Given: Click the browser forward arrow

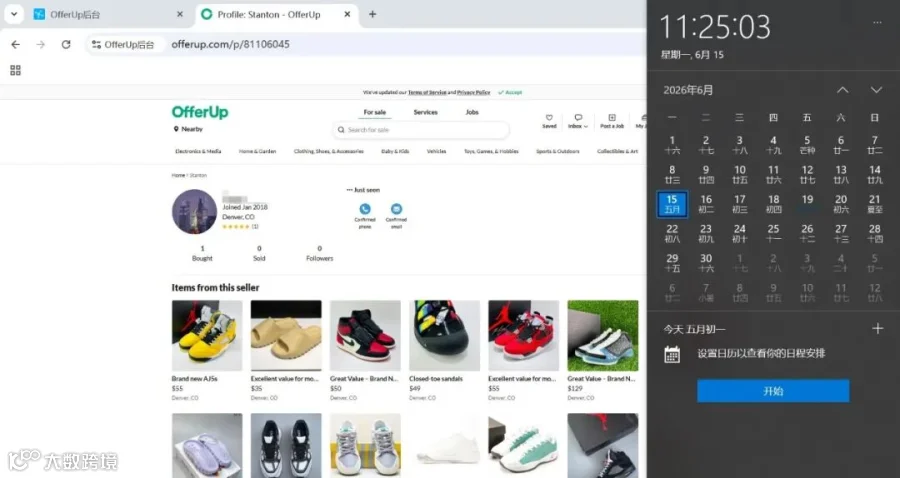Looking at the screenshot, I should click(x=40, y=44).
